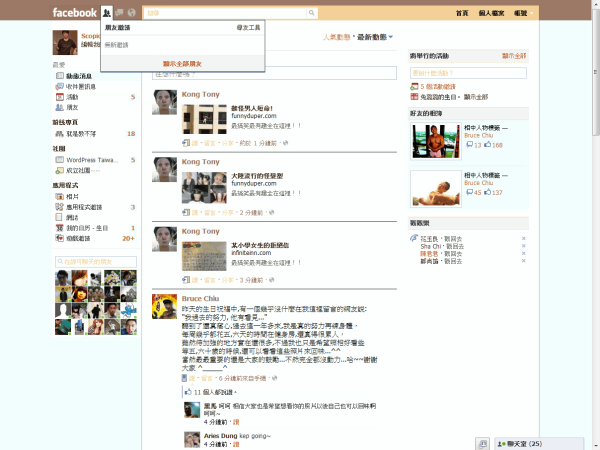Dismiss the first poke entry

tap(523, 238)
